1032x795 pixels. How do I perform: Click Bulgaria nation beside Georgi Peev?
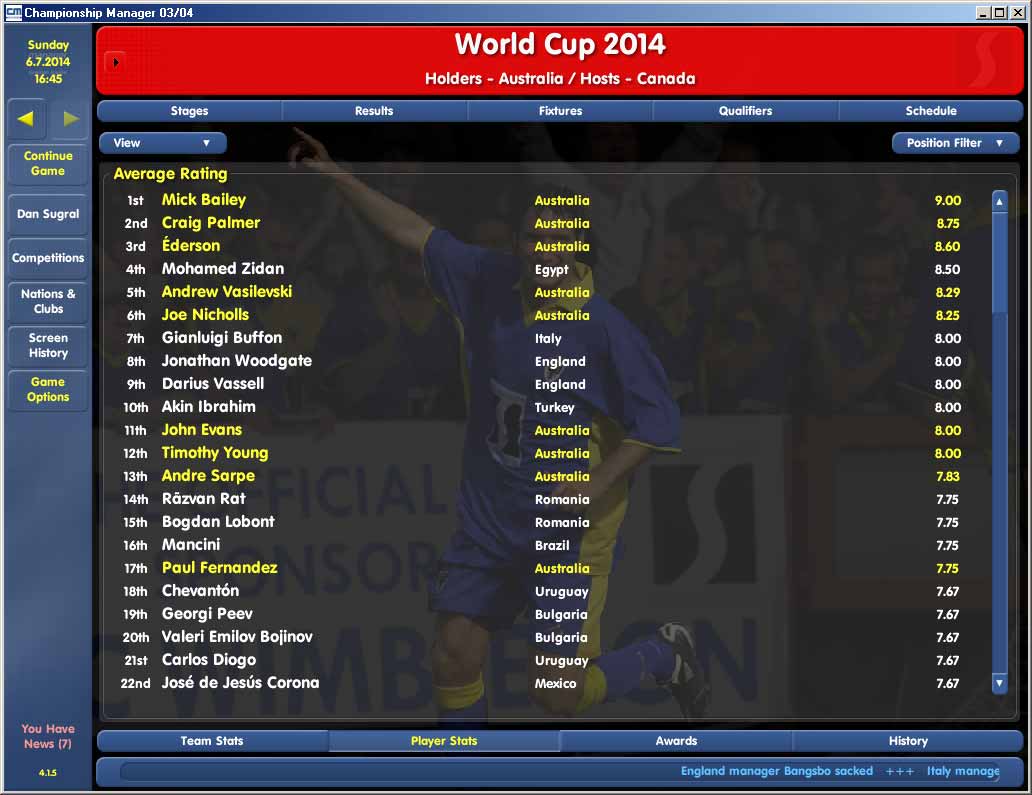tap(561, 614)
